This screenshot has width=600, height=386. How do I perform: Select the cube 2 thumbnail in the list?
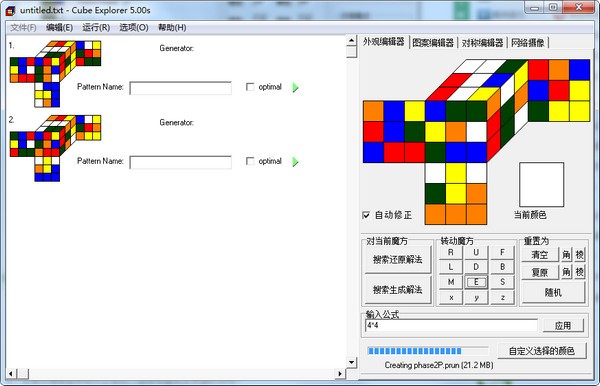[x=55, y=148]
